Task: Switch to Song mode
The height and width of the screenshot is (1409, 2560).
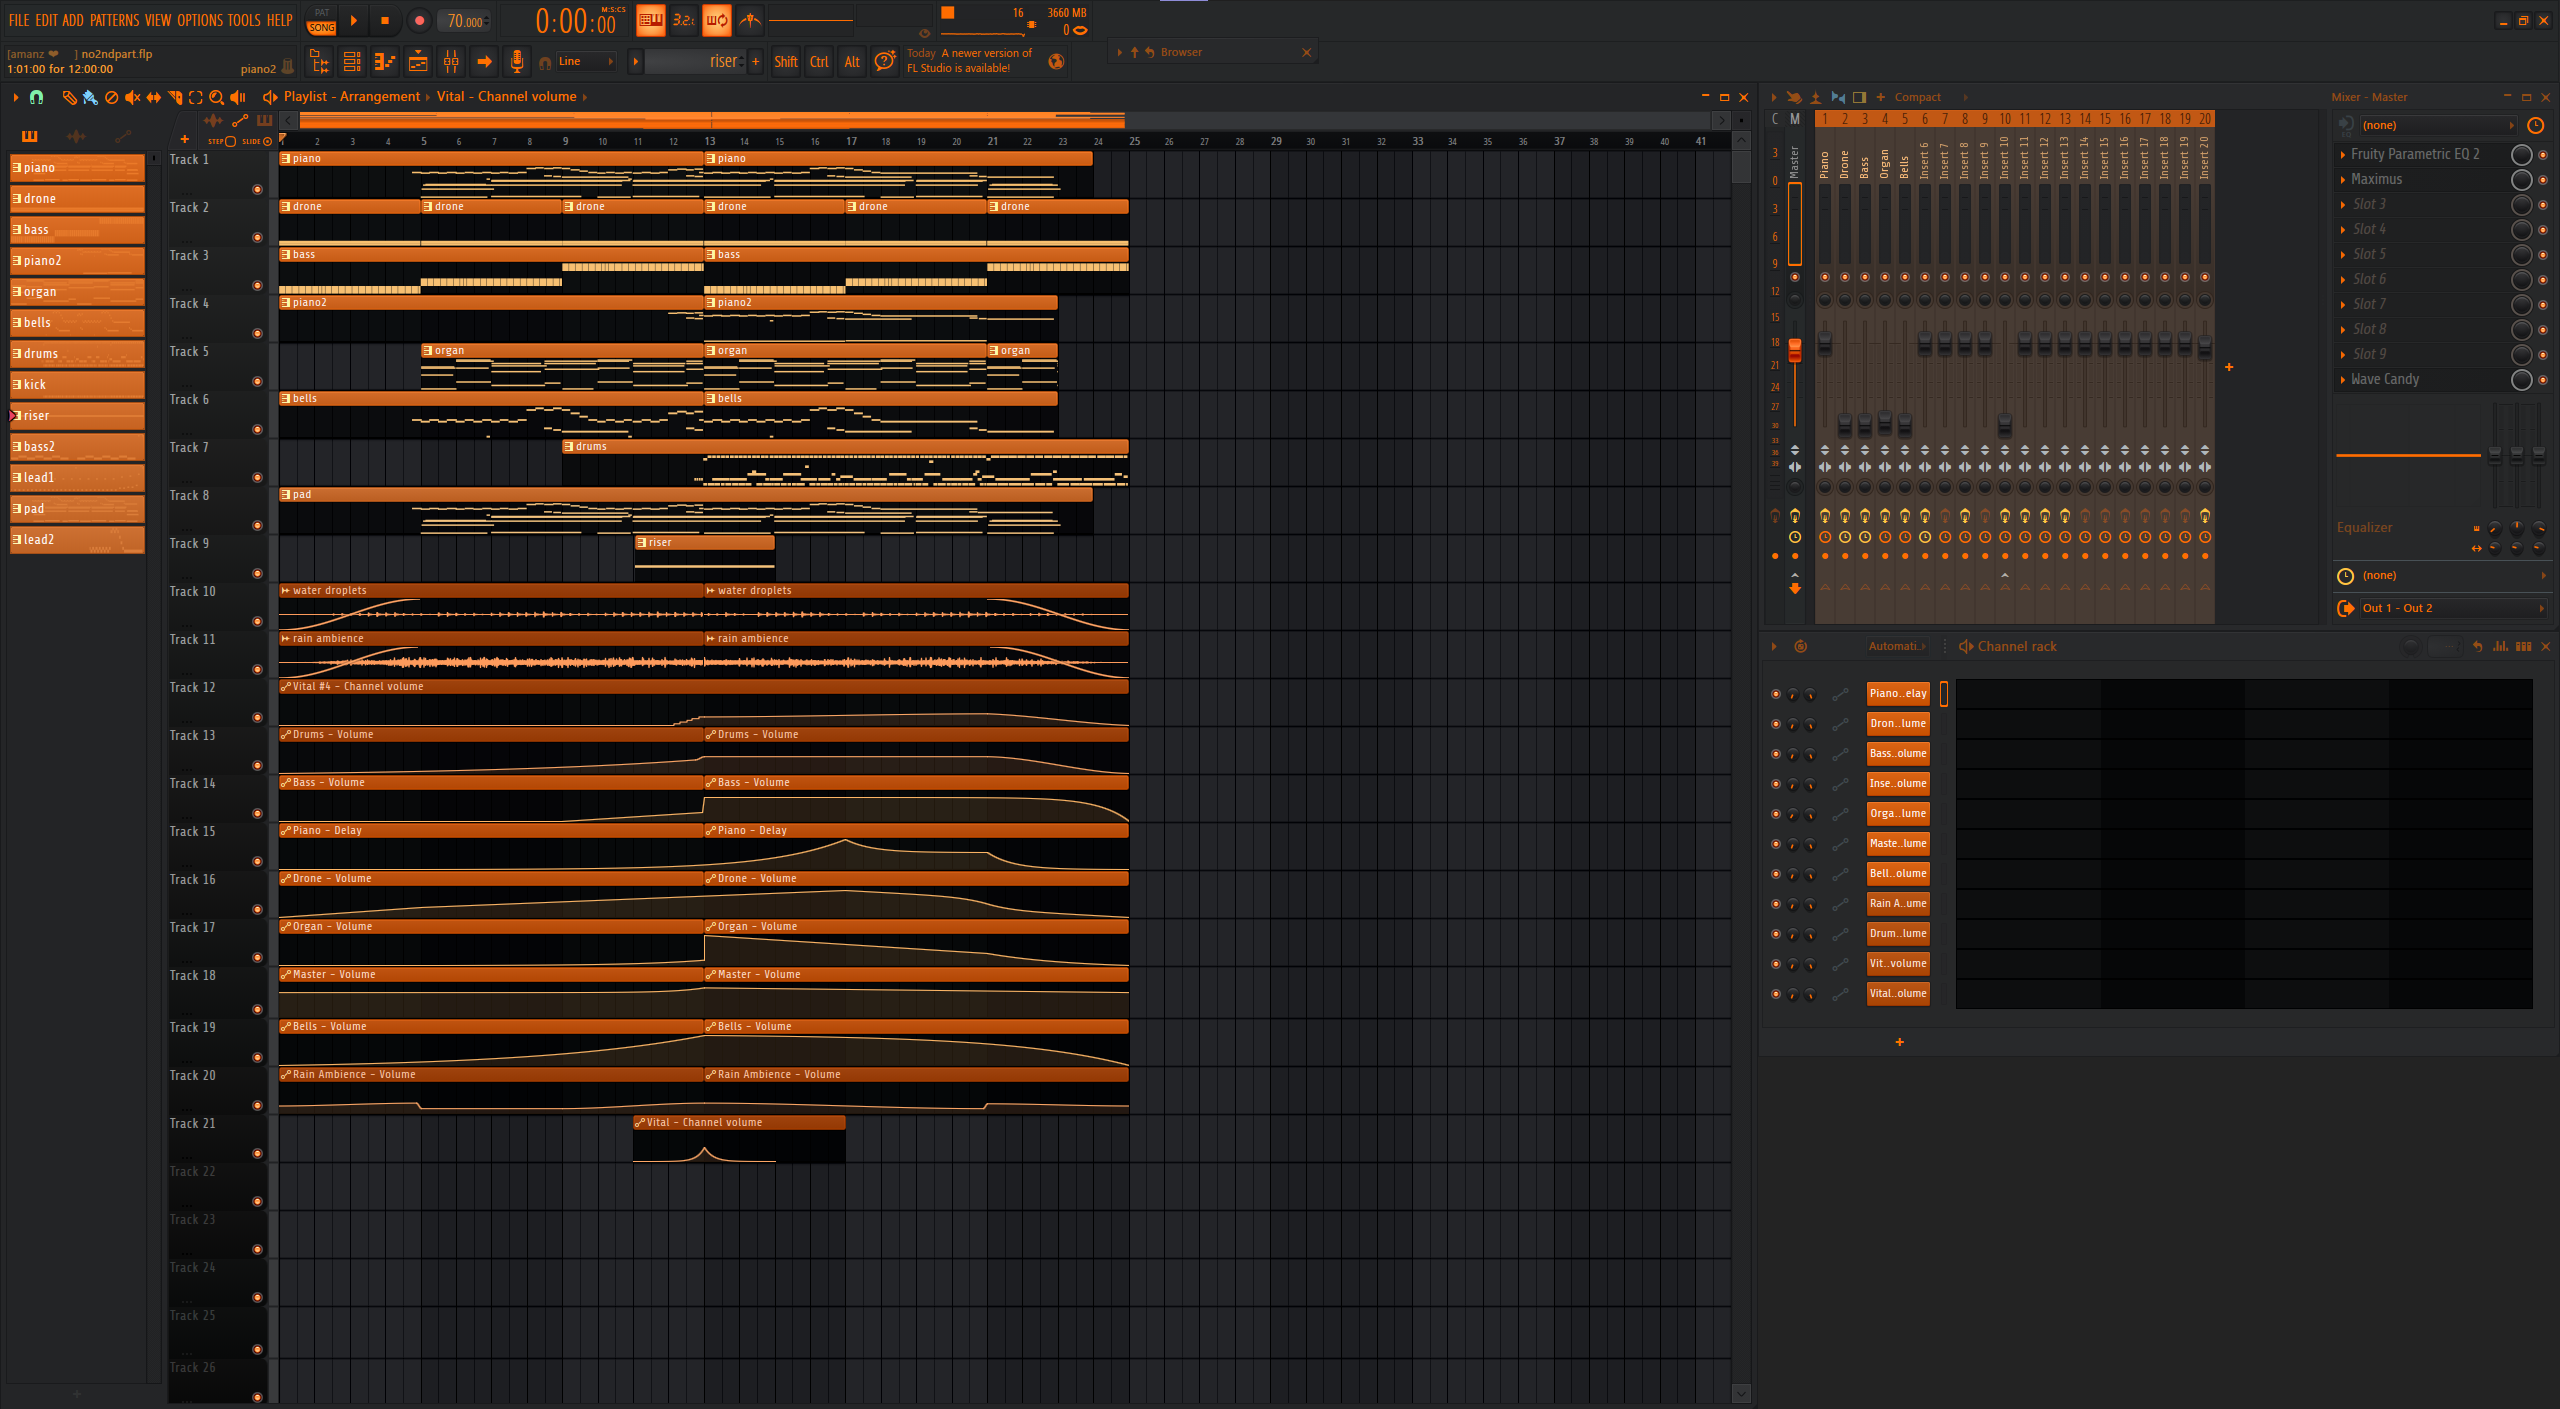Action: pos(321,28)
